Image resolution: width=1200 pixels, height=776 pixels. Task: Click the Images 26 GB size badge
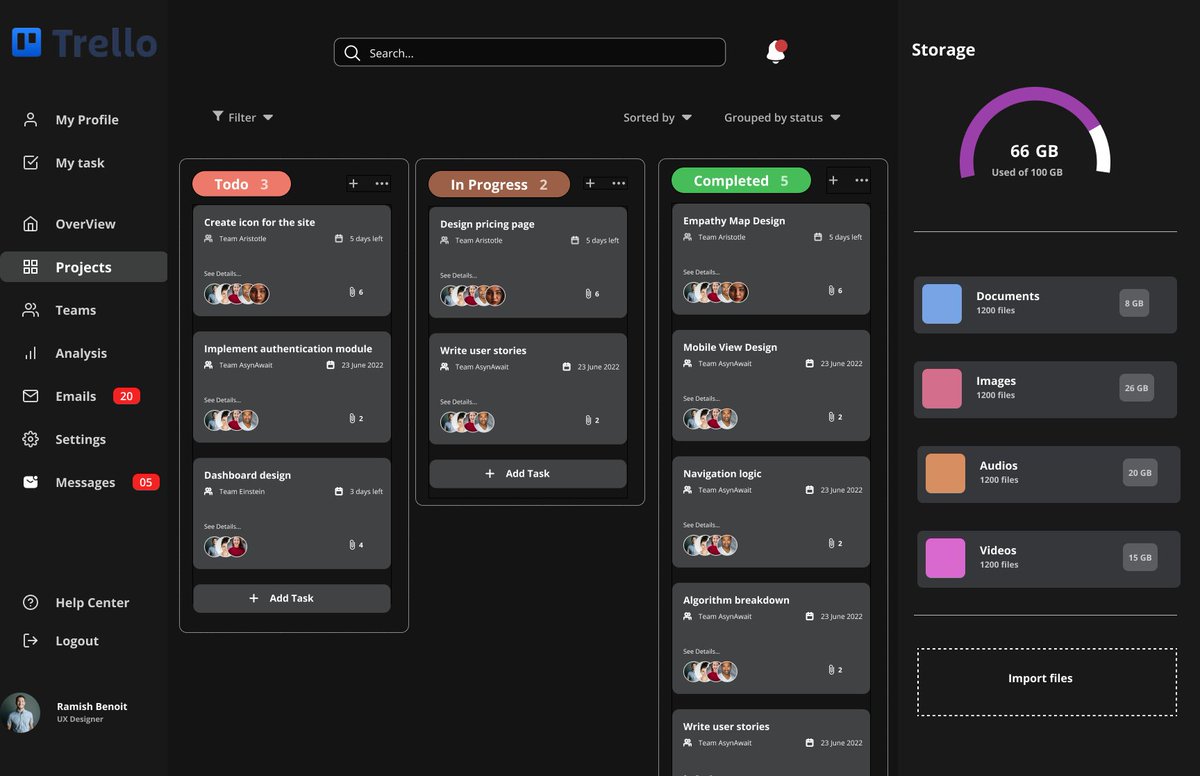click(1136, 388)
